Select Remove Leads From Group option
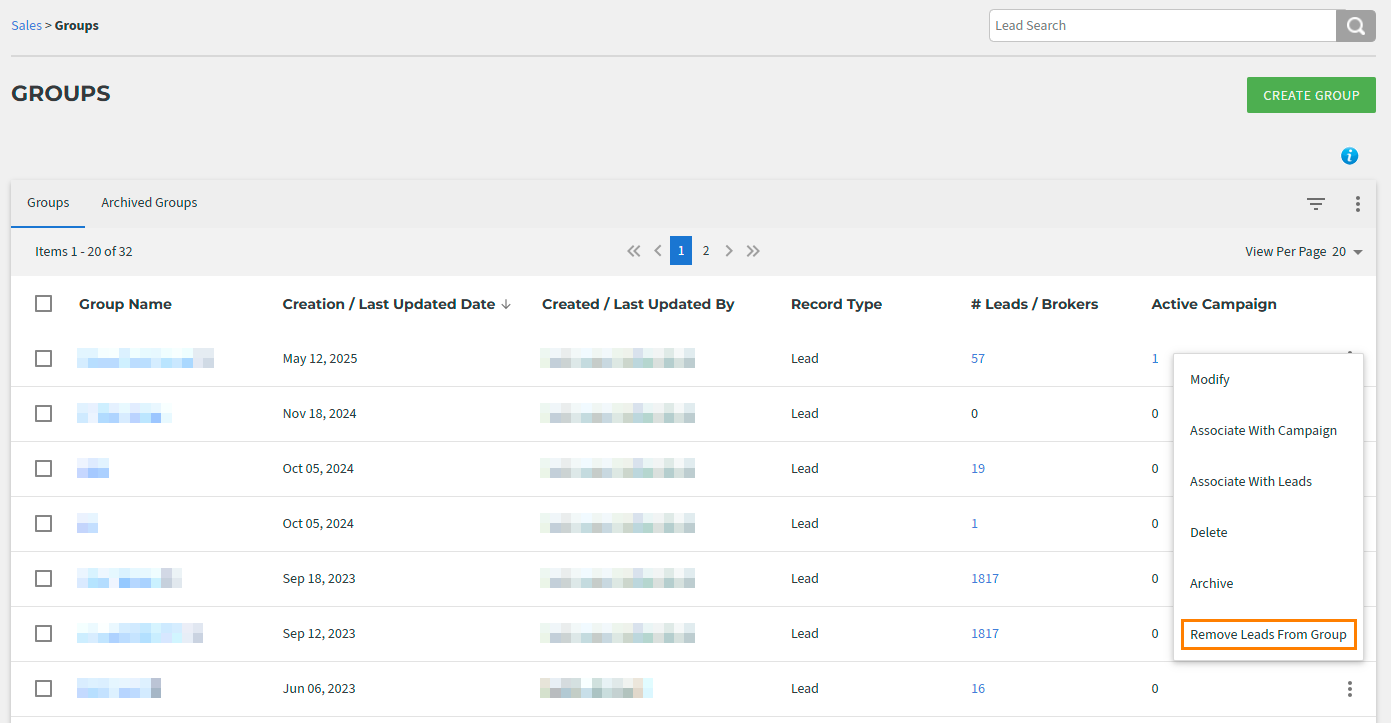 [1268, 635]
